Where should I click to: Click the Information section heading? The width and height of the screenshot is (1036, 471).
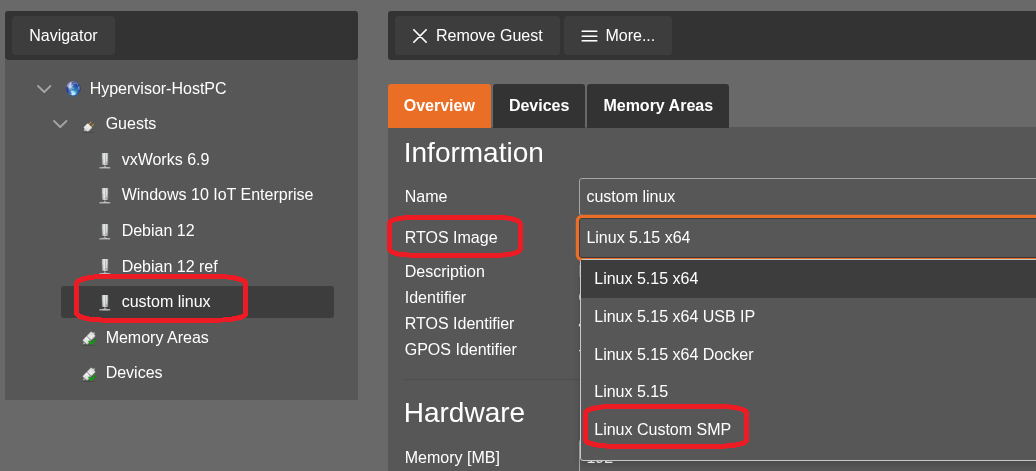[x=474, y=153]
